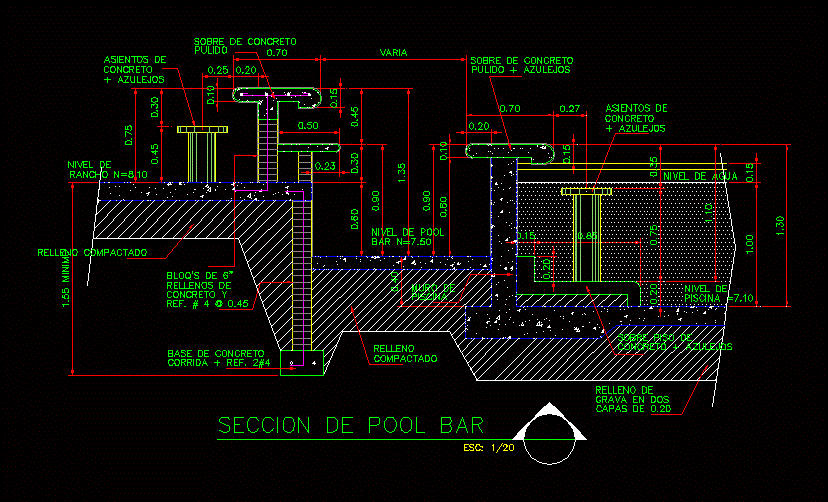Click the '0.40' vertical dimension value

[x=394, y=281]
